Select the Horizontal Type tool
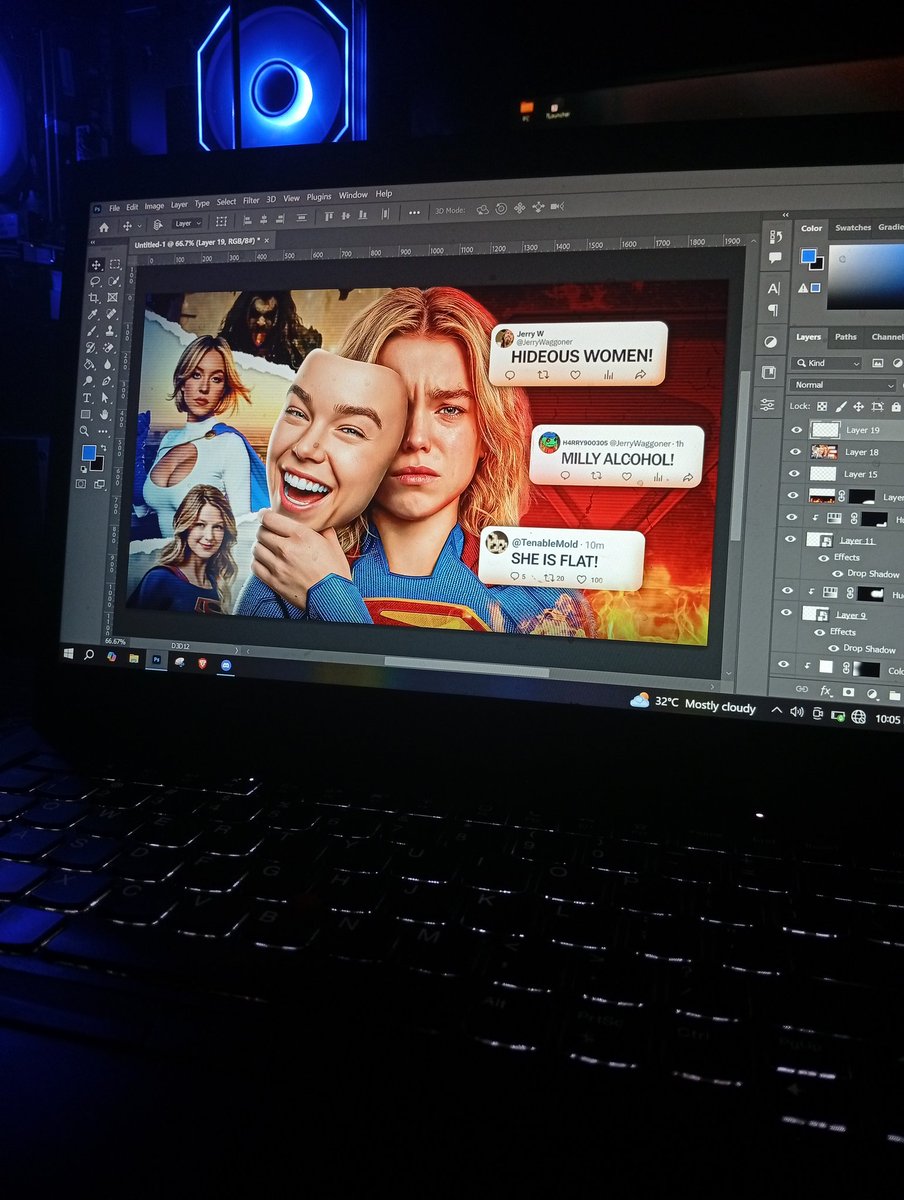Screen dimensions: 904x1200 (x=87, y=397)
